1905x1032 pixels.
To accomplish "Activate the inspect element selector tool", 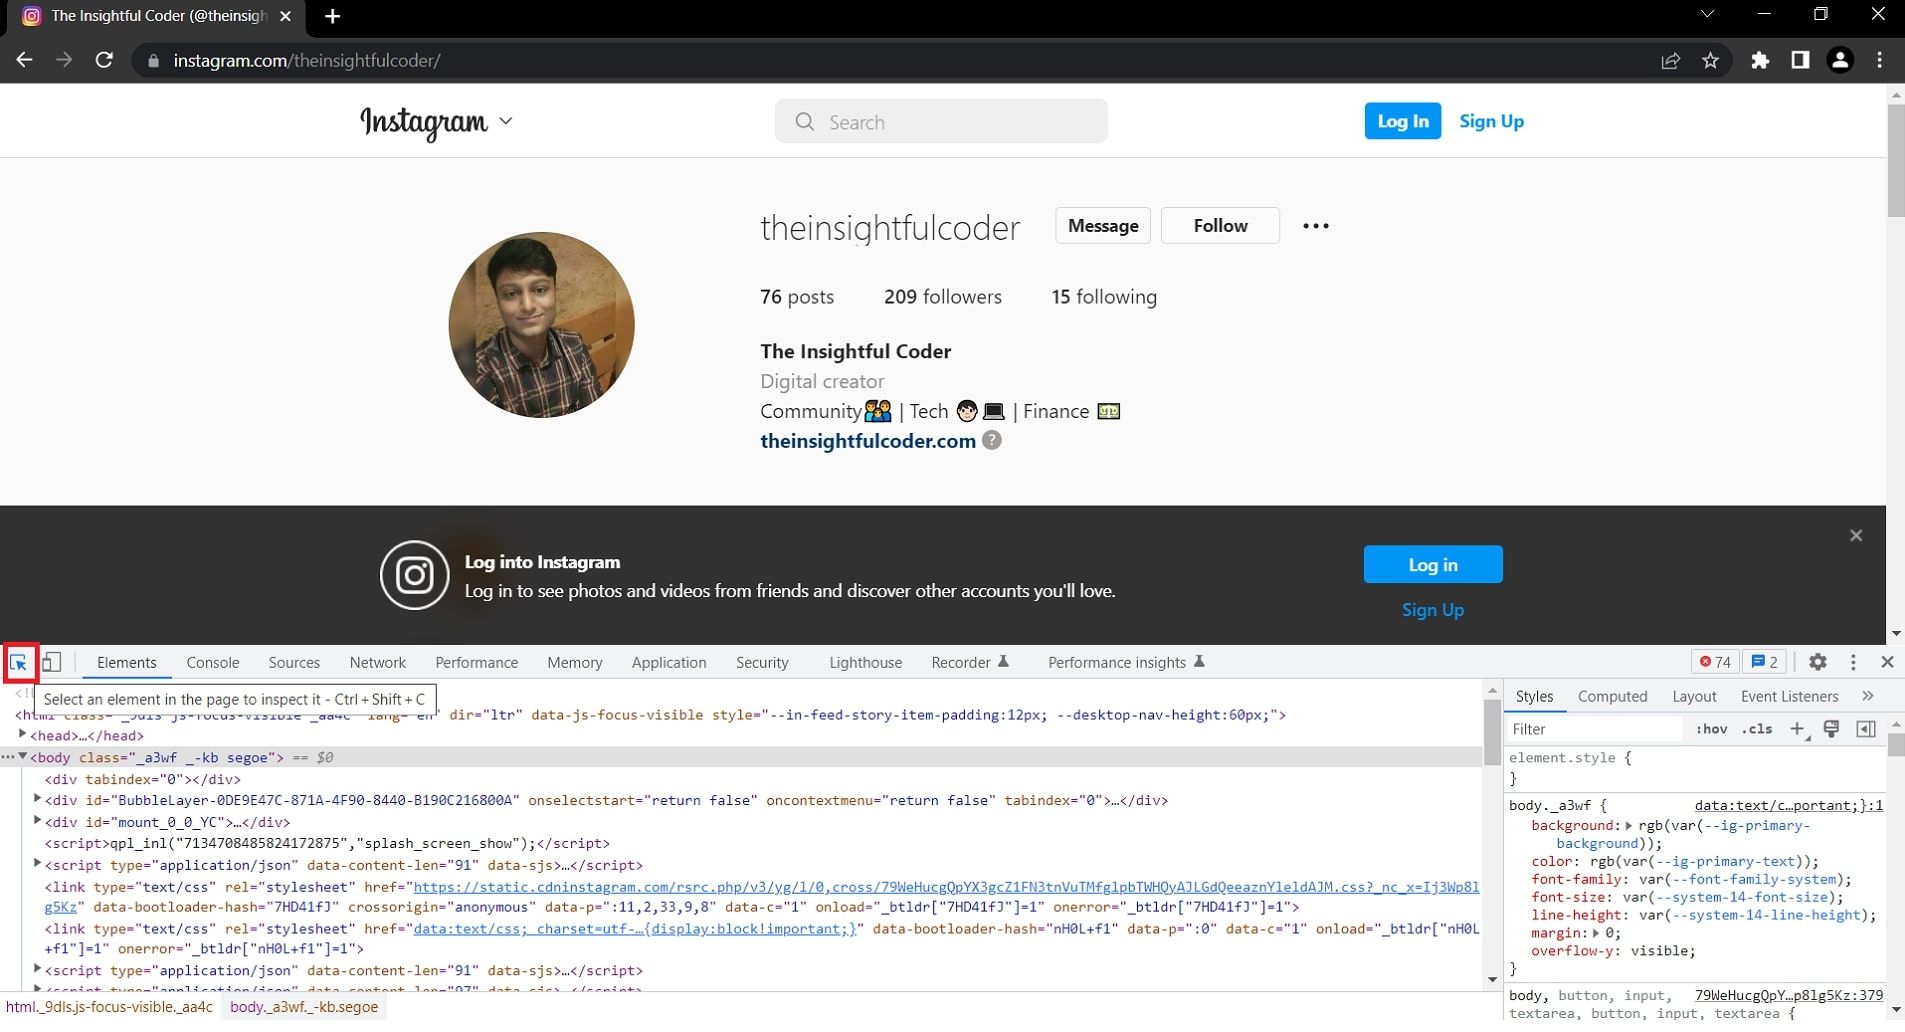I will (x=19, y=662).
